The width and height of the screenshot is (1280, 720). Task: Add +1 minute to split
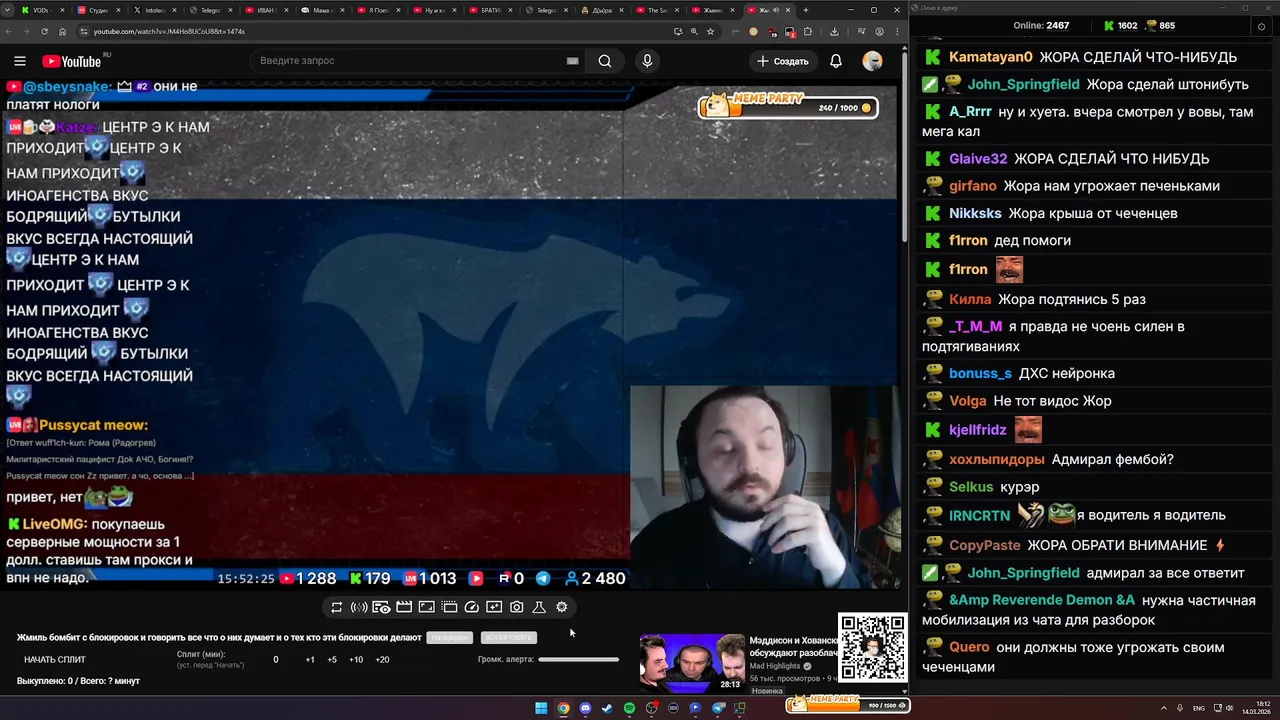pyautogui.click(x=310, y=659)
